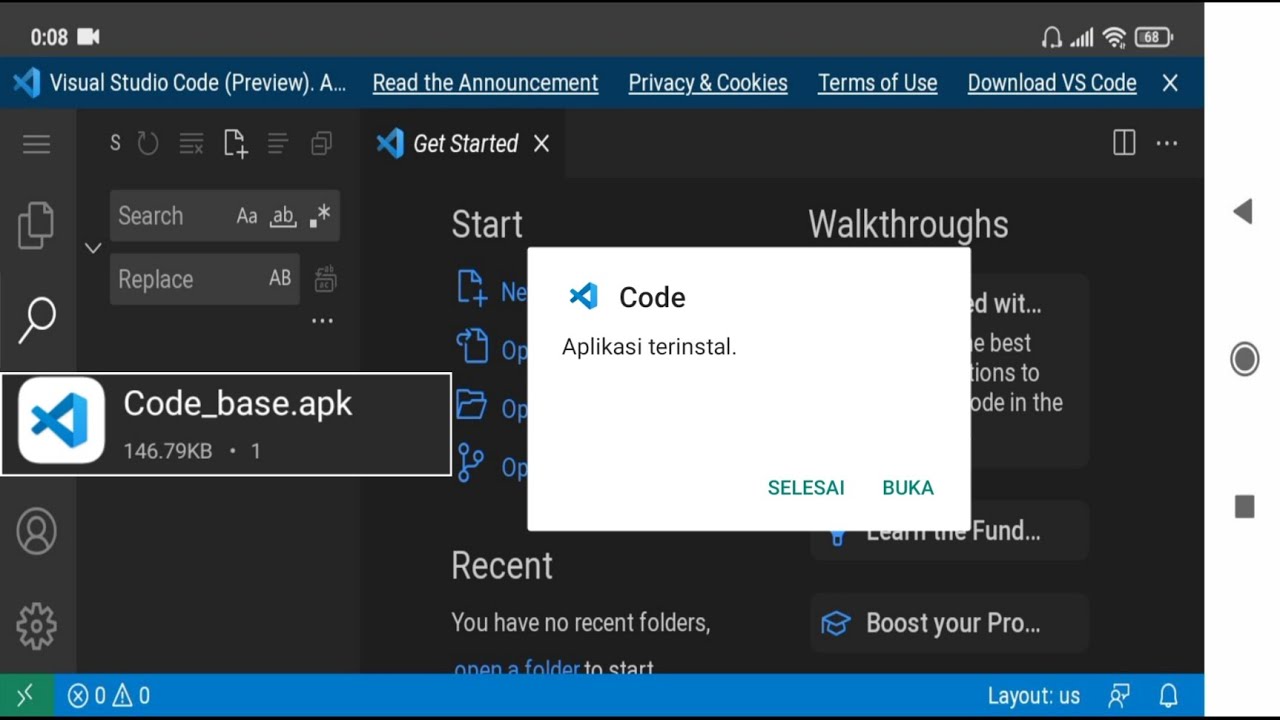Image resolution: width=1280 pixels, height=720 pixels.
Task: Click the feedback icon in status bar
Action: click(1119, 696)
